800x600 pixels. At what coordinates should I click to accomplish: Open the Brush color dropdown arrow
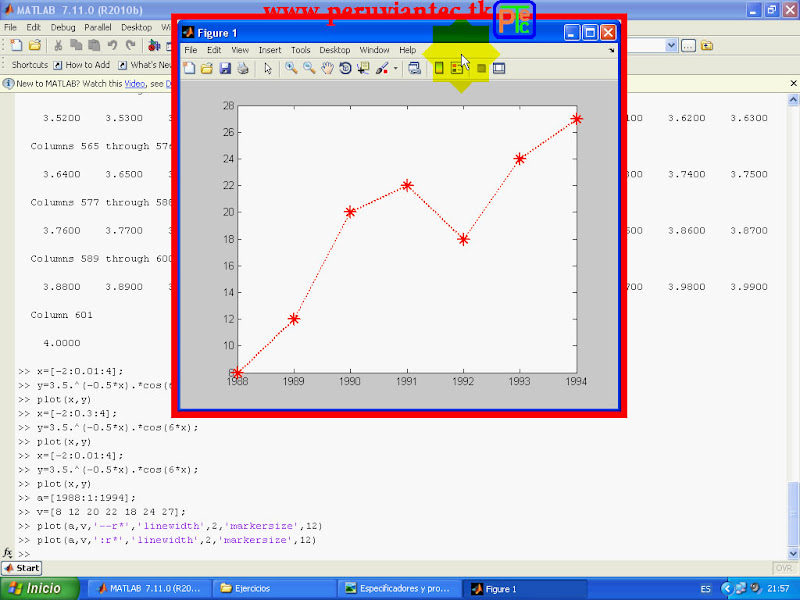pos(395,68)
